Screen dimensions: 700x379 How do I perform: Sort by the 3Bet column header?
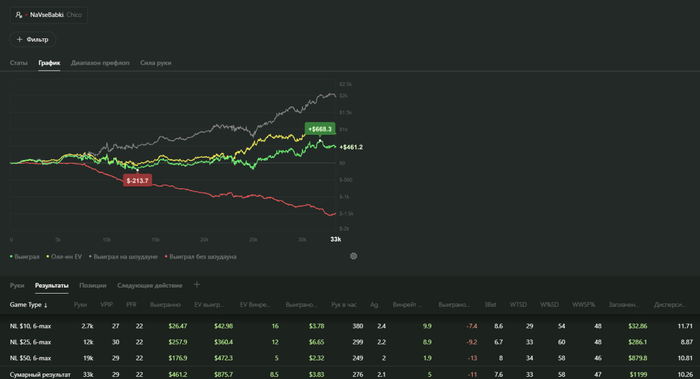point(490,305)
